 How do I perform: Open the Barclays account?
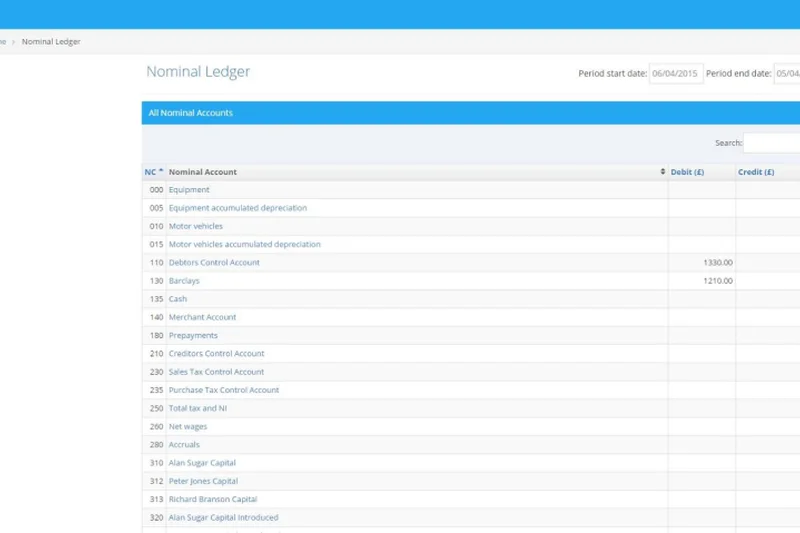pos(184,281)
